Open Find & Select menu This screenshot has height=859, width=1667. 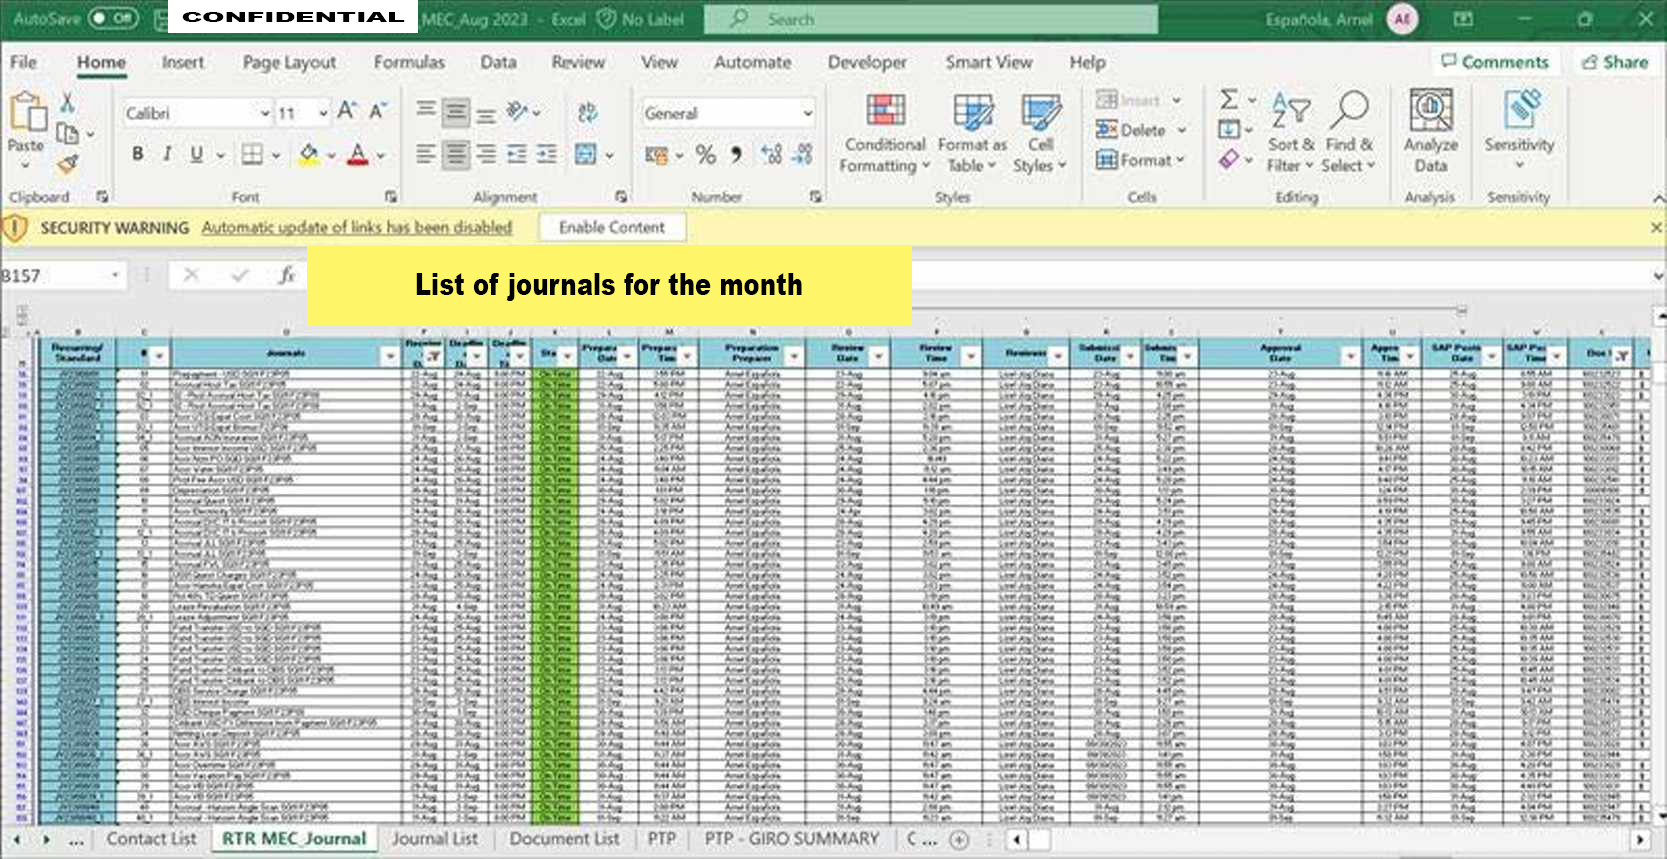(x=1350, y=134)
